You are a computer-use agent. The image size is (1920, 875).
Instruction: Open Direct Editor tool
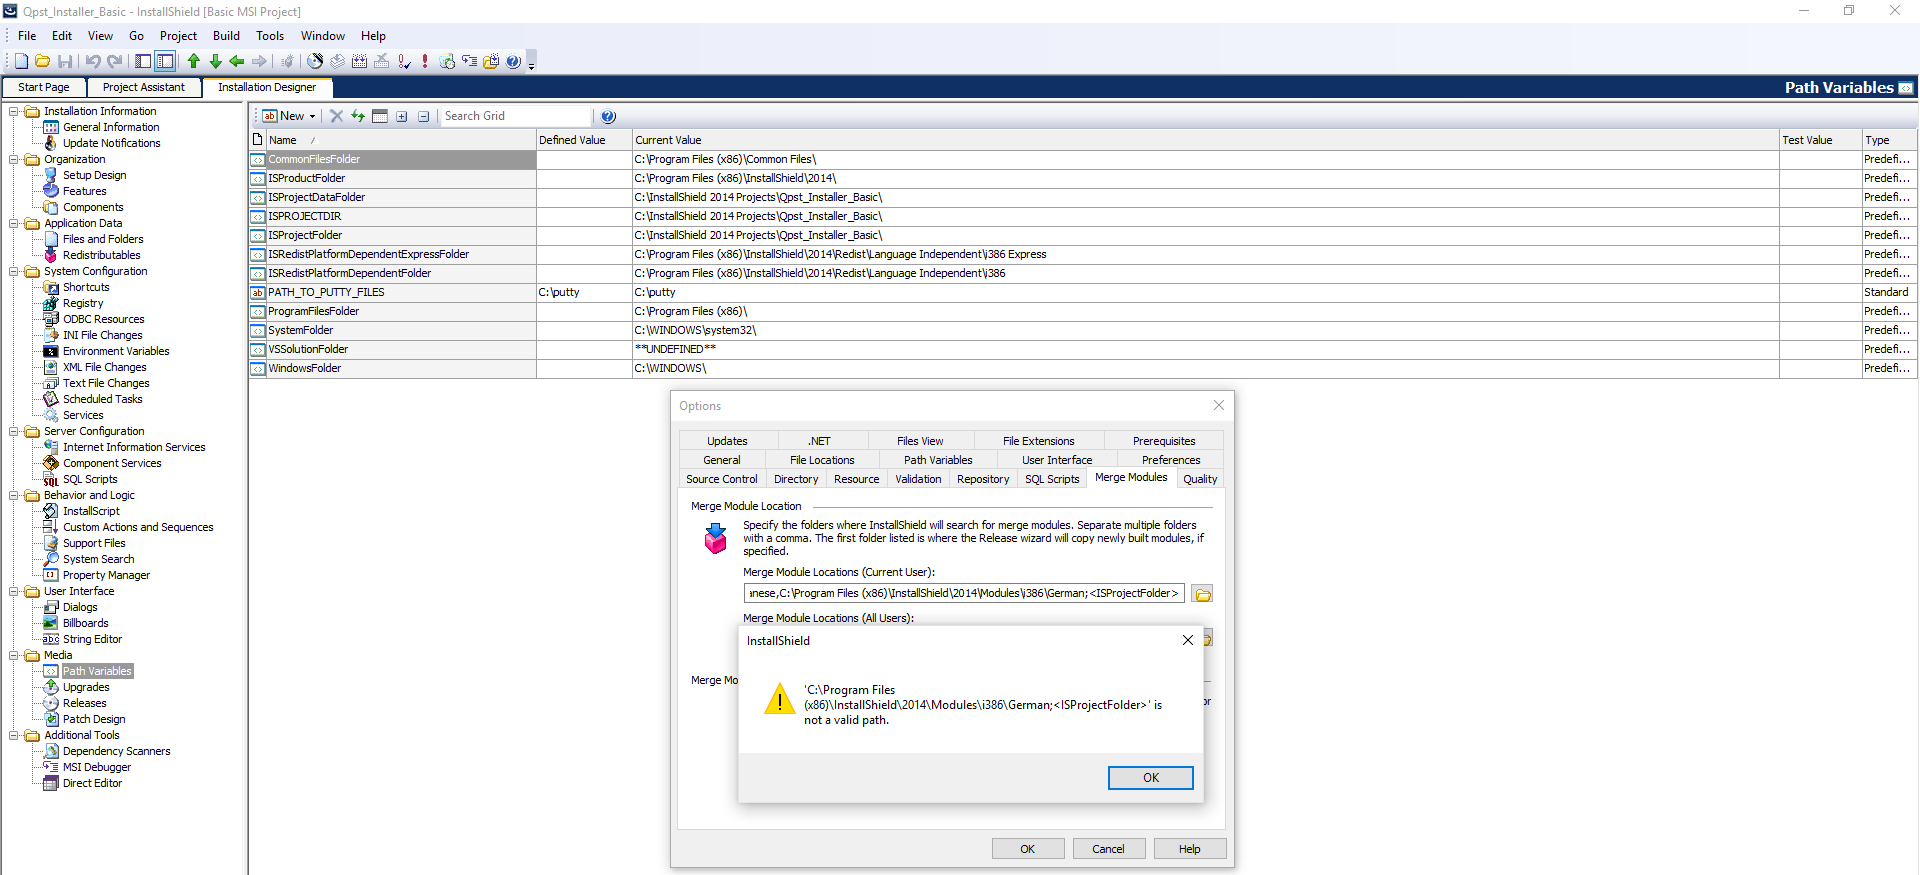[x=92, y=783]
